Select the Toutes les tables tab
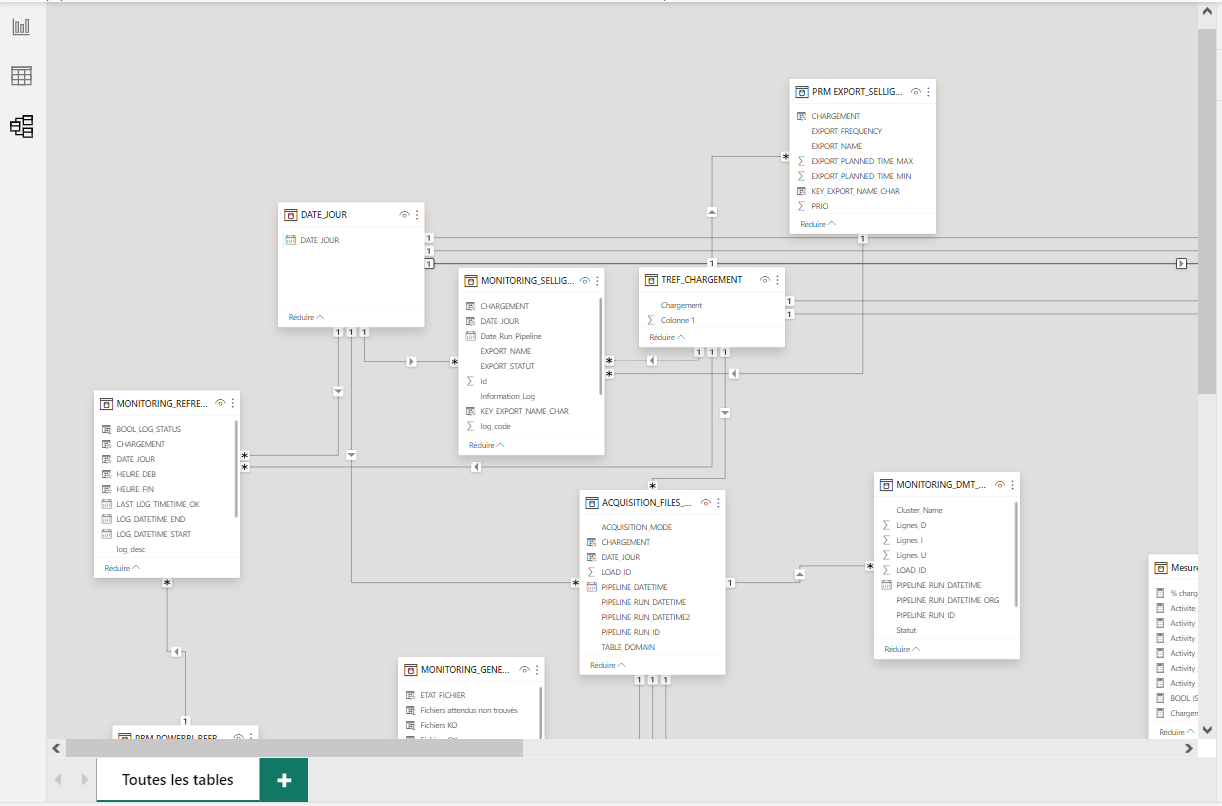 [x=178, y=780]
